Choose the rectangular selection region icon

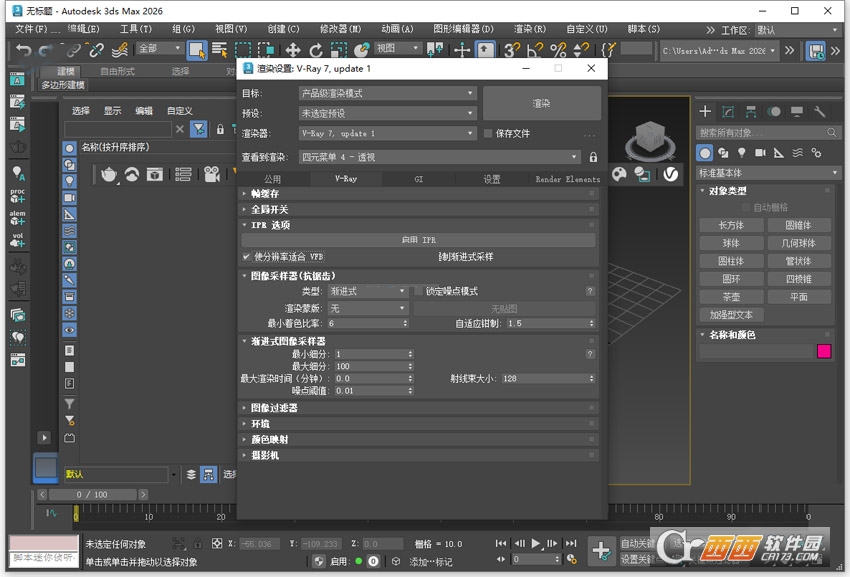[243, 50]
